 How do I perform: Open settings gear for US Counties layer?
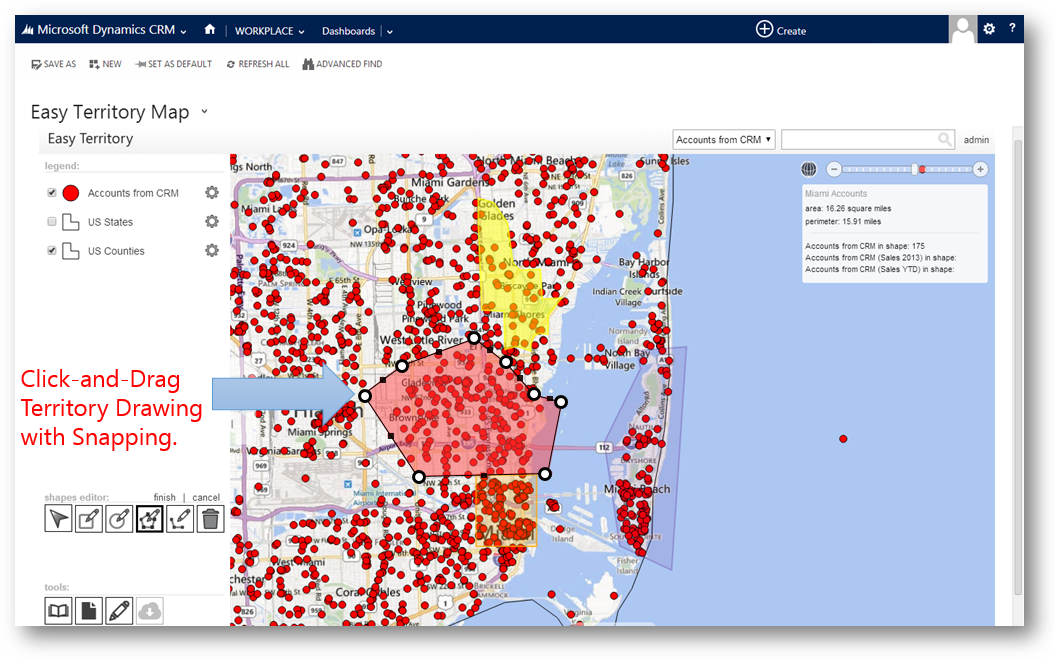(212, 250)
